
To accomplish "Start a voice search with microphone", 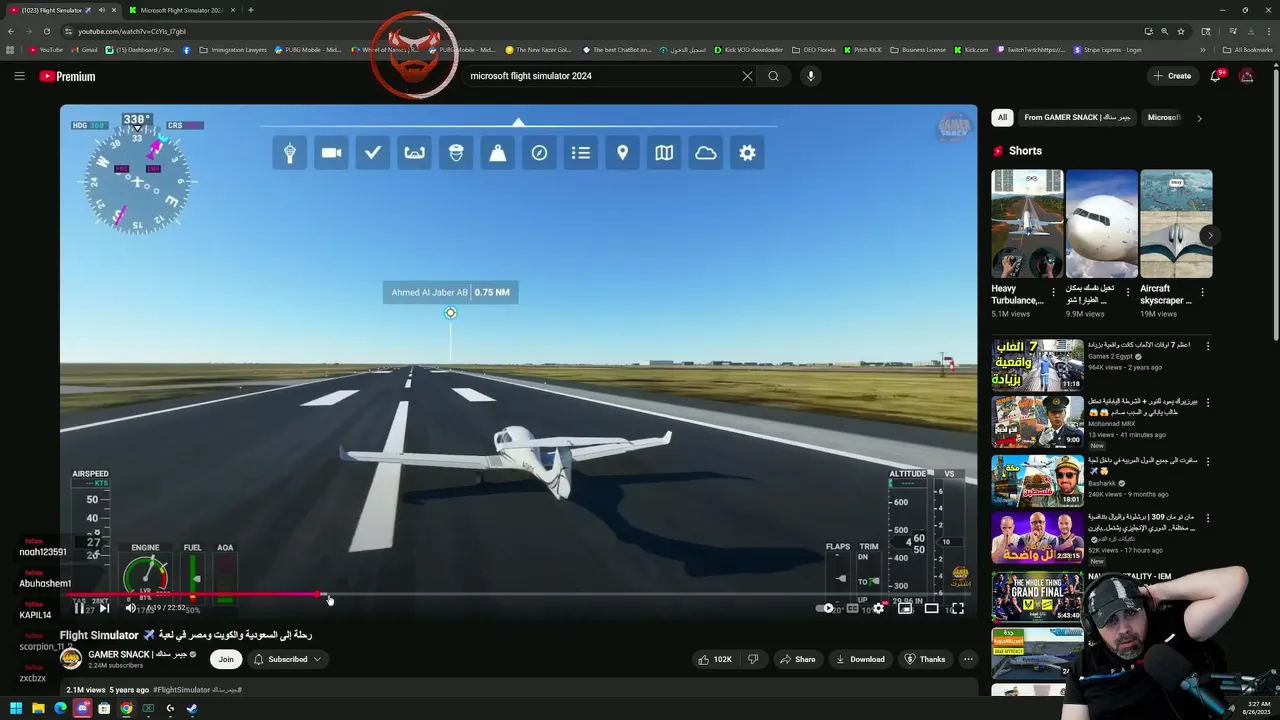I will (811, 76).
